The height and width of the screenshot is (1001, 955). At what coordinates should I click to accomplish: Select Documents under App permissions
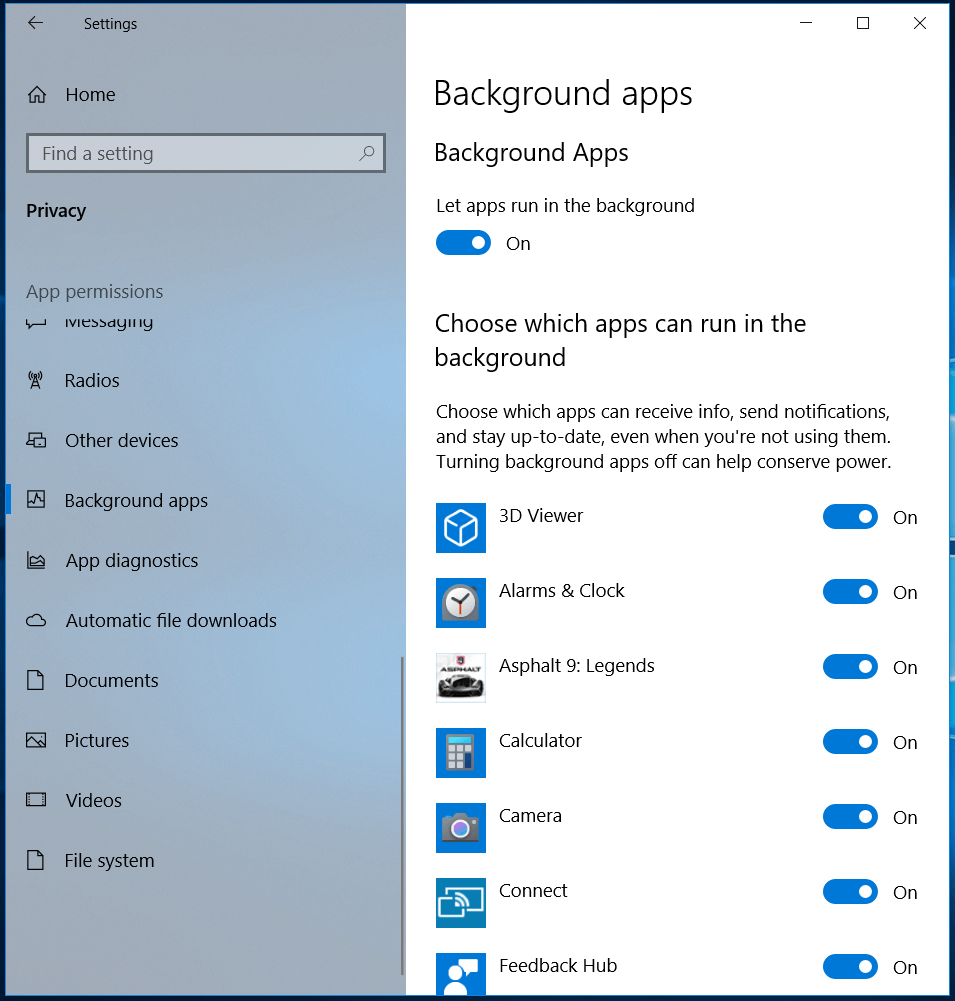coord(111,680)
